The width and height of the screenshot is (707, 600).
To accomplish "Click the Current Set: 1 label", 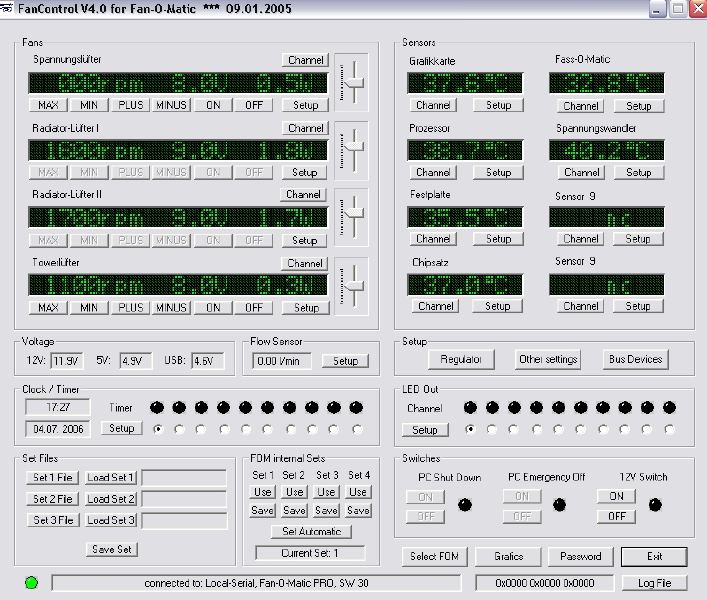I will click(310, 553).
